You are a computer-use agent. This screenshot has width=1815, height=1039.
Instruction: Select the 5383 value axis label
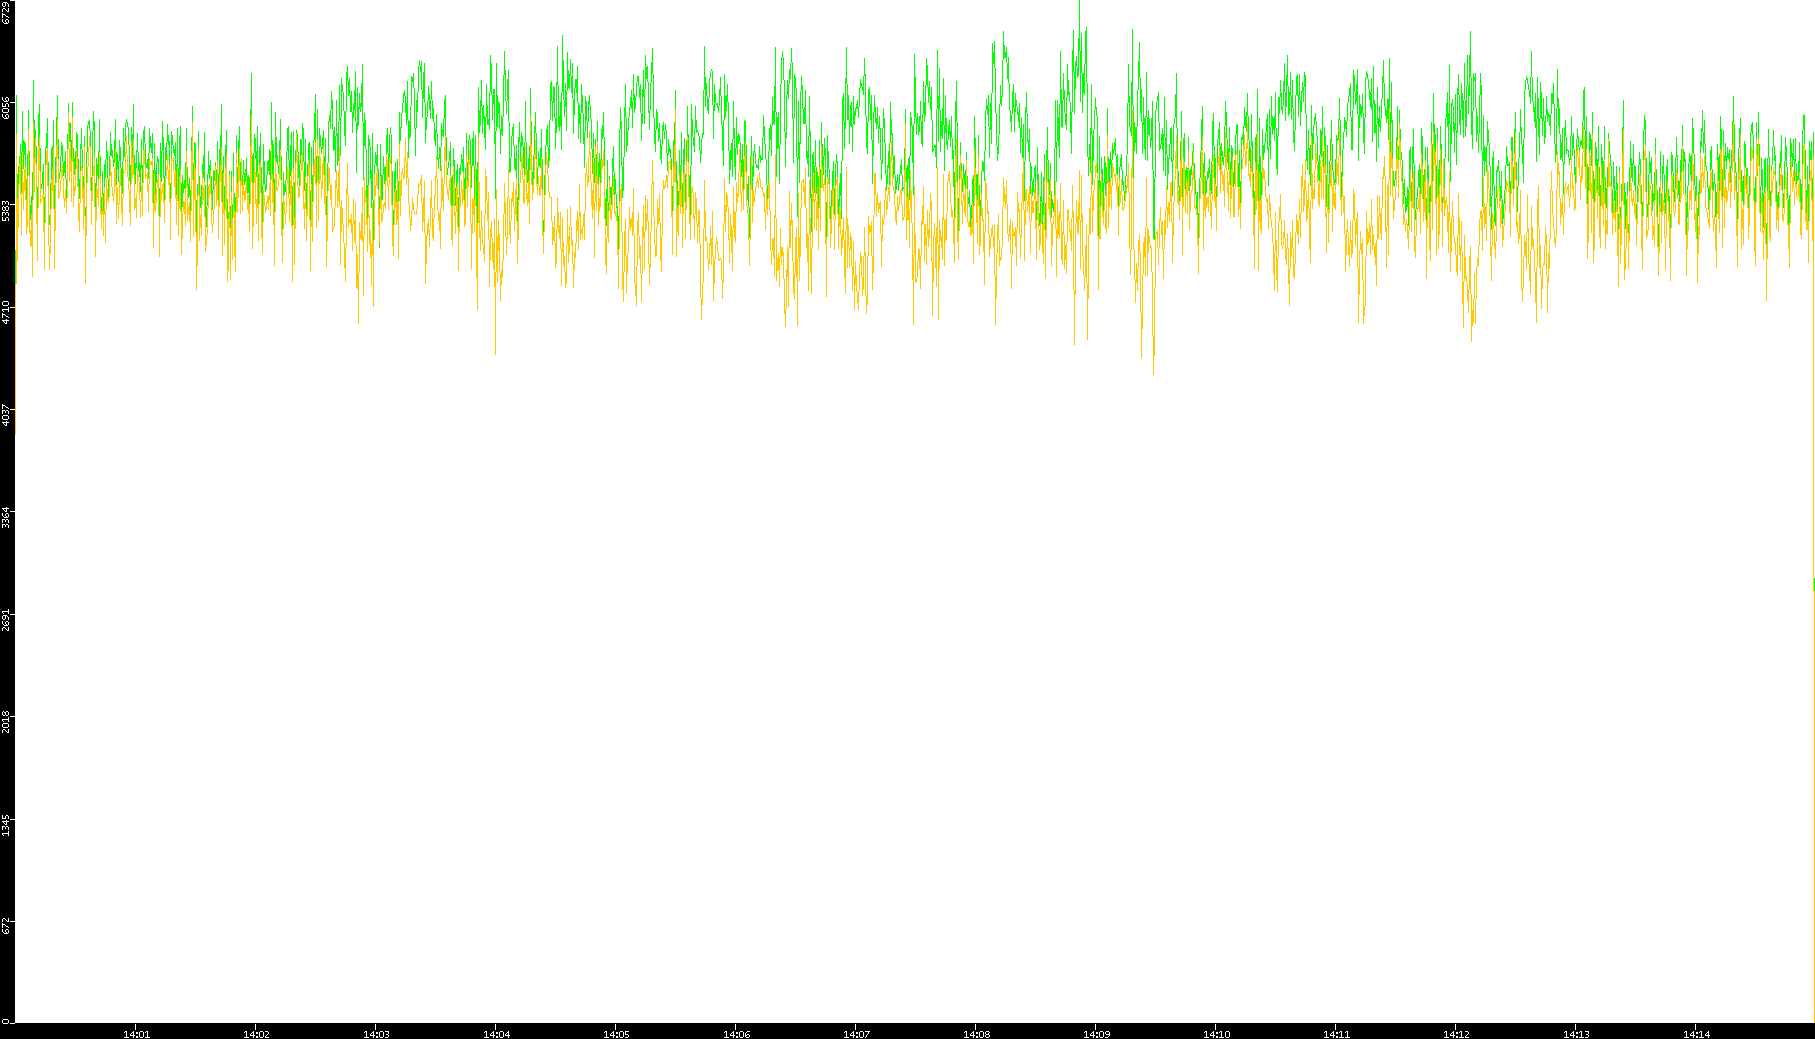point(7,210)
